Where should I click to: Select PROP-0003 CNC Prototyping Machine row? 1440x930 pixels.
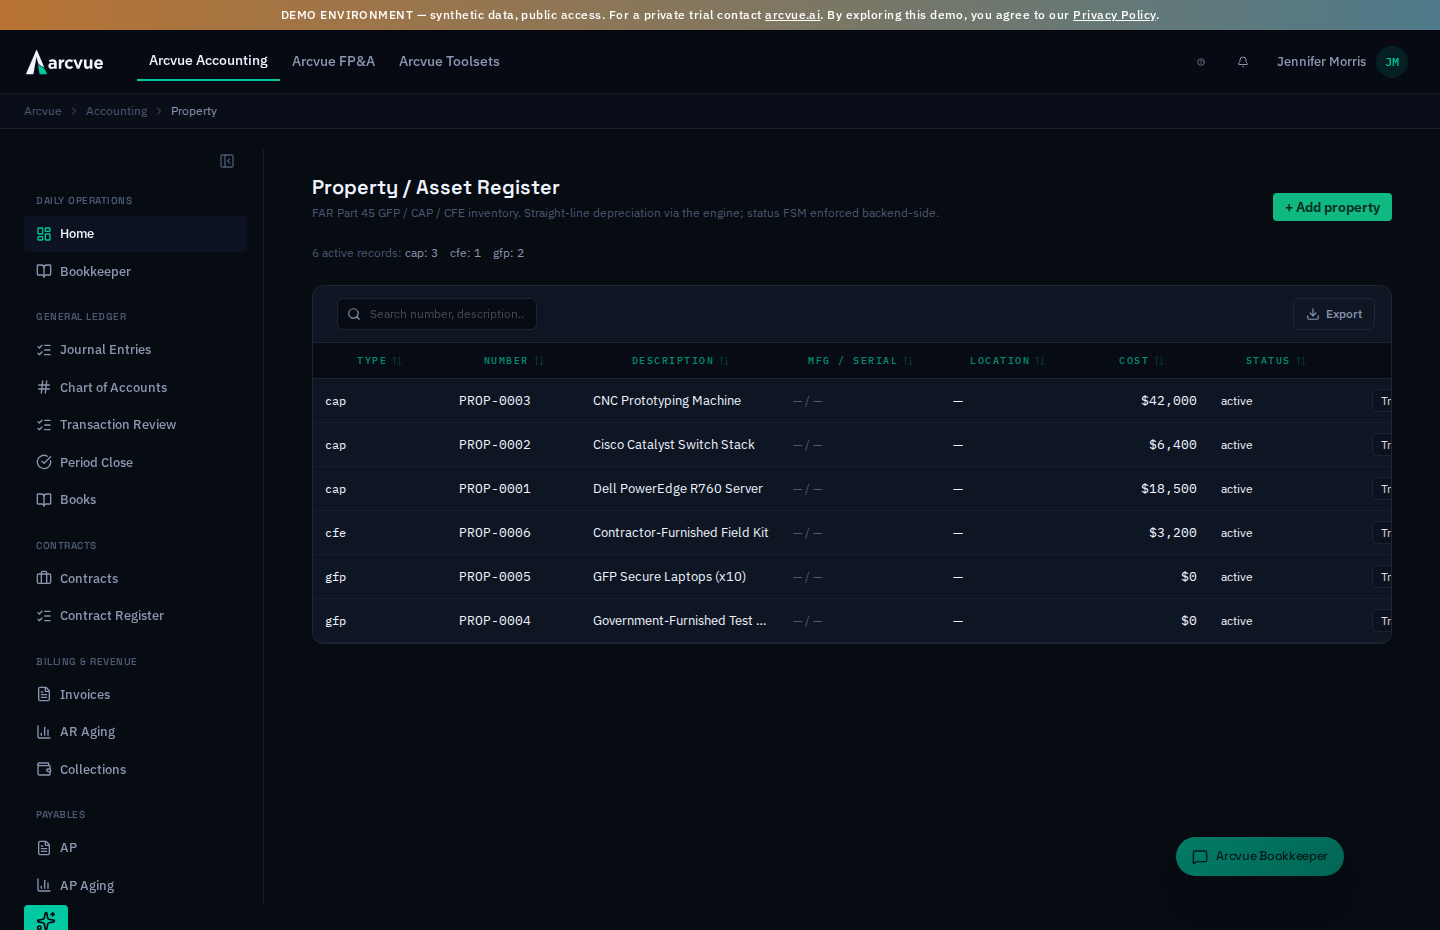coord(852,401)
